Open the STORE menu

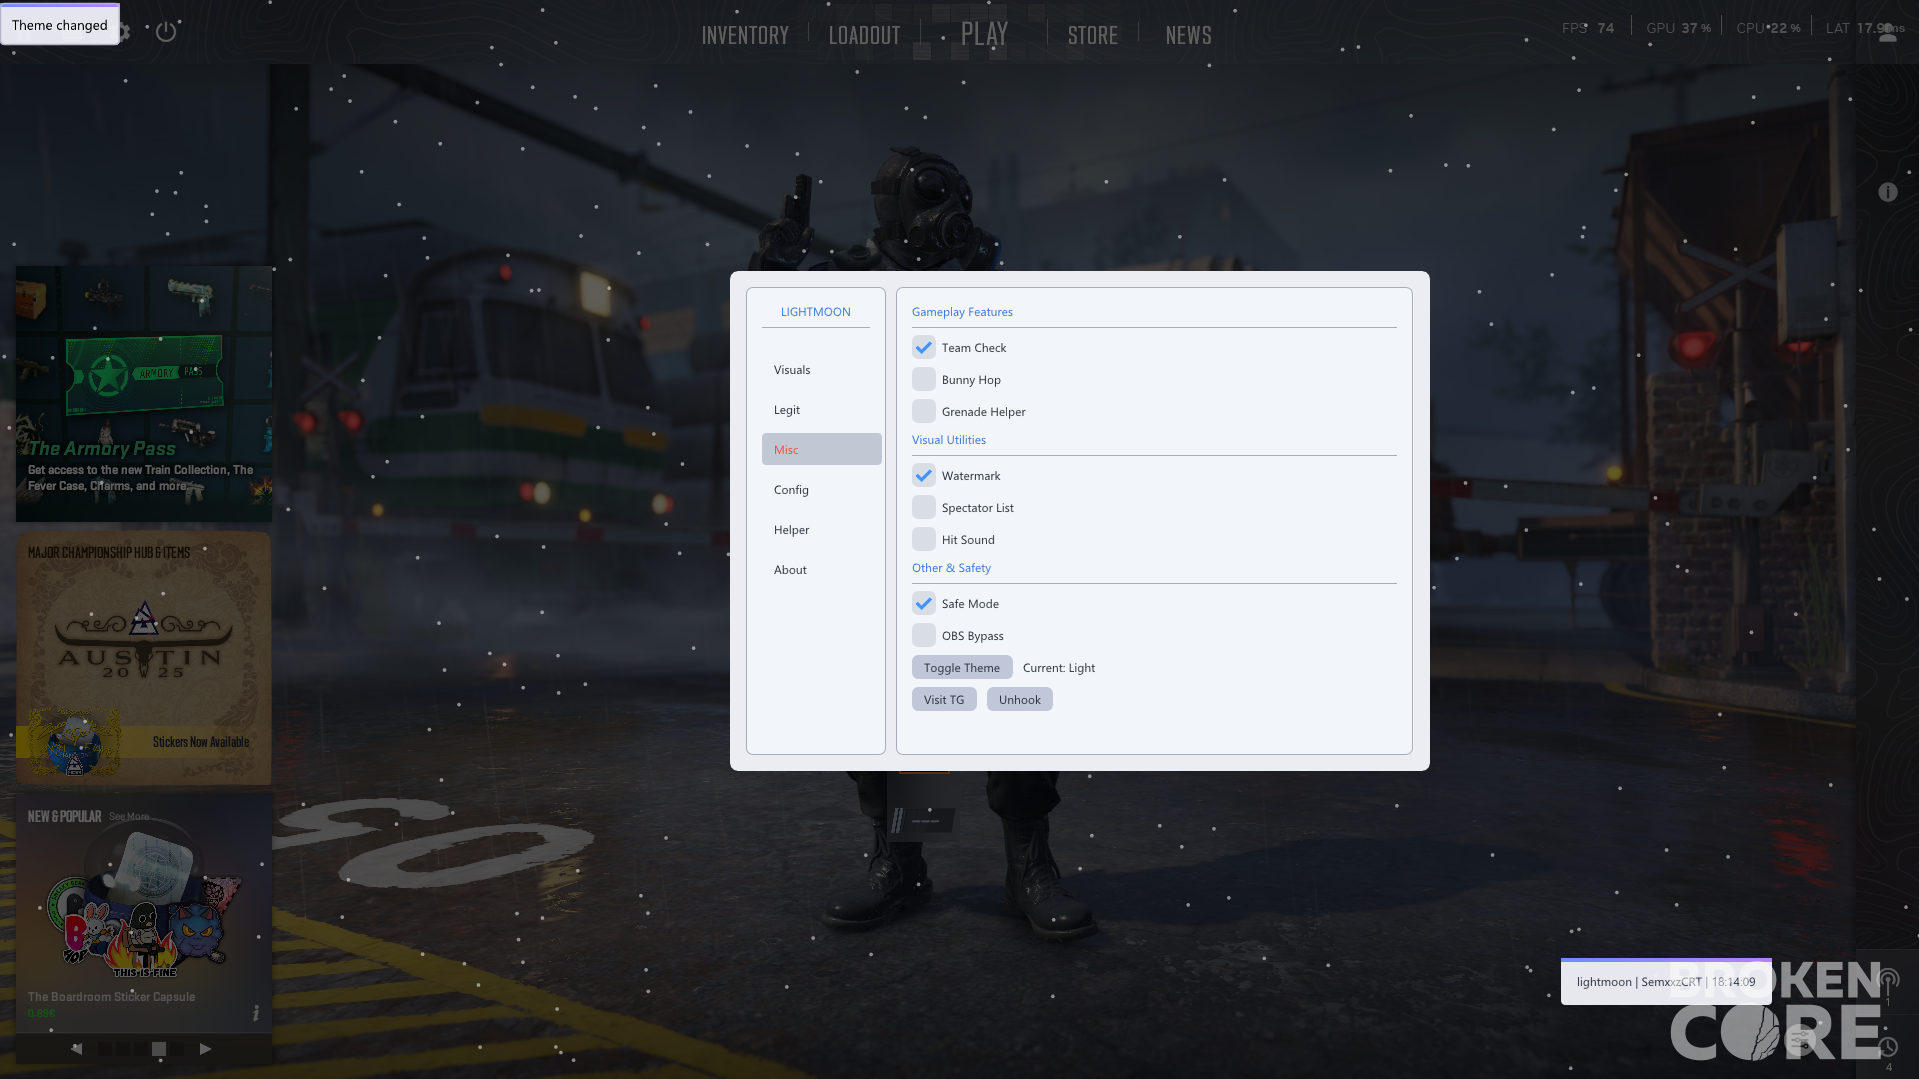click(x=1092, y=36)
